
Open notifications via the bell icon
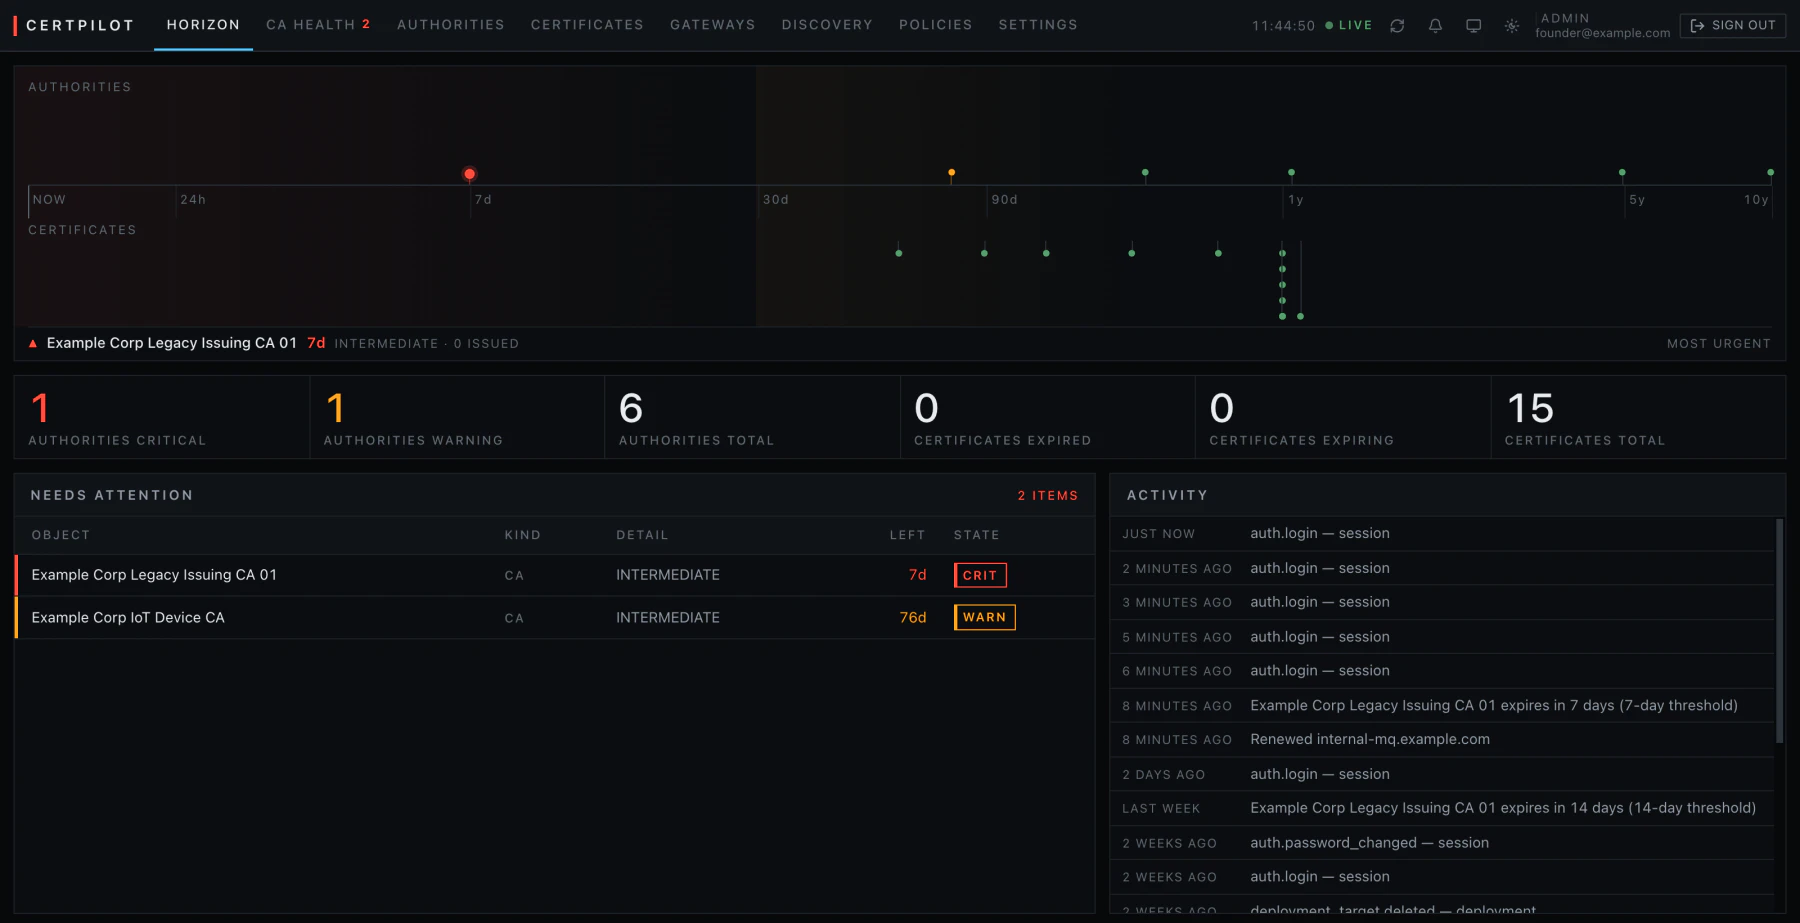pyautogui.click(x=1435, y=26)
